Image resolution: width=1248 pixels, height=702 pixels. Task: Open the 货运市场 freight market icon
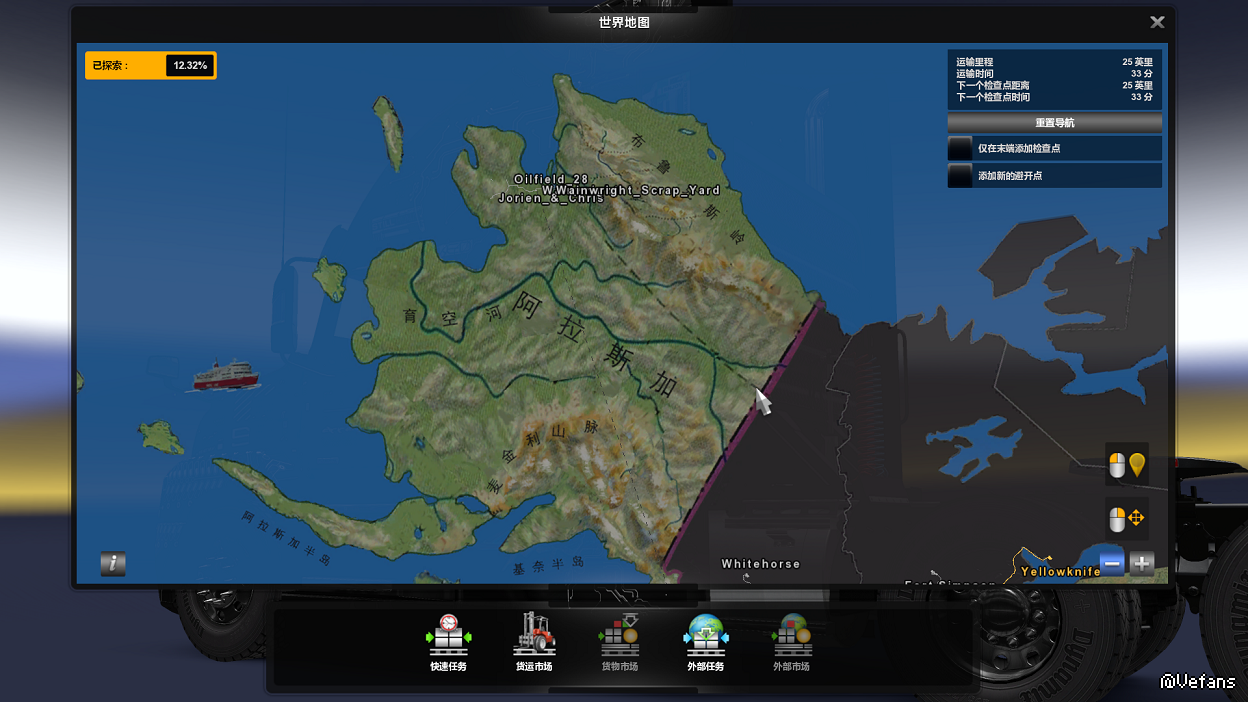tap(534, 641)
